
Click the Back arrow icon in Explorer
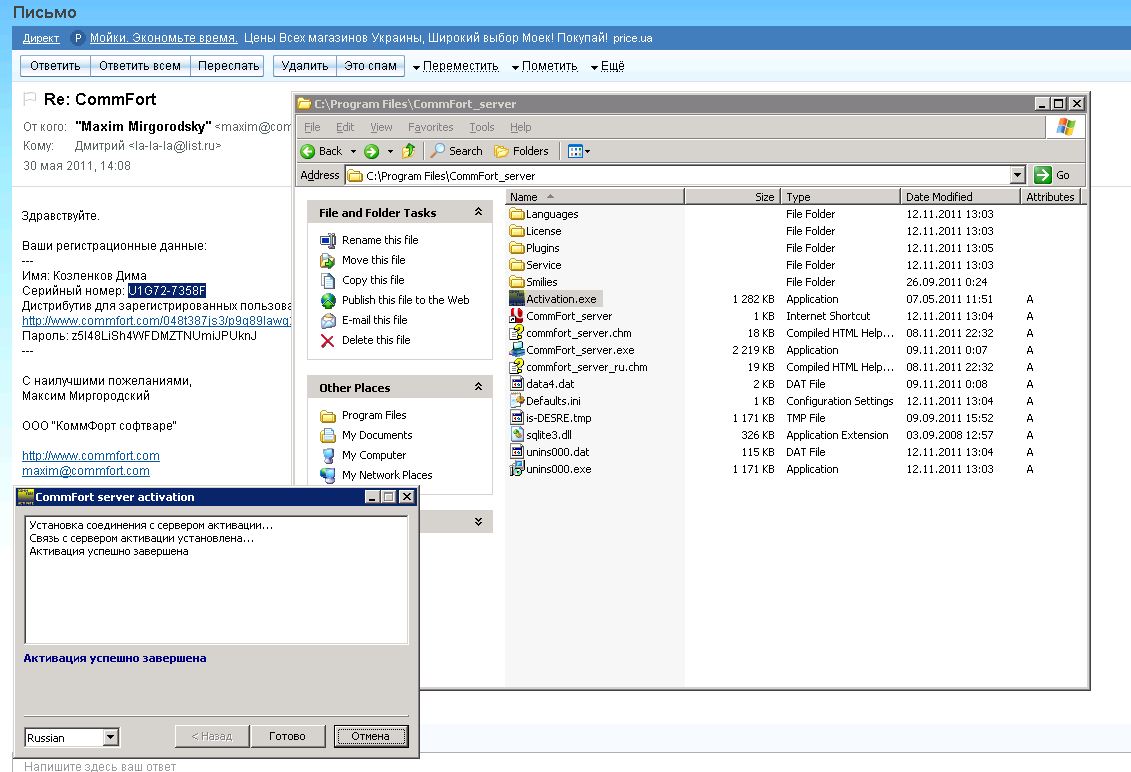(x=308, y=151)
